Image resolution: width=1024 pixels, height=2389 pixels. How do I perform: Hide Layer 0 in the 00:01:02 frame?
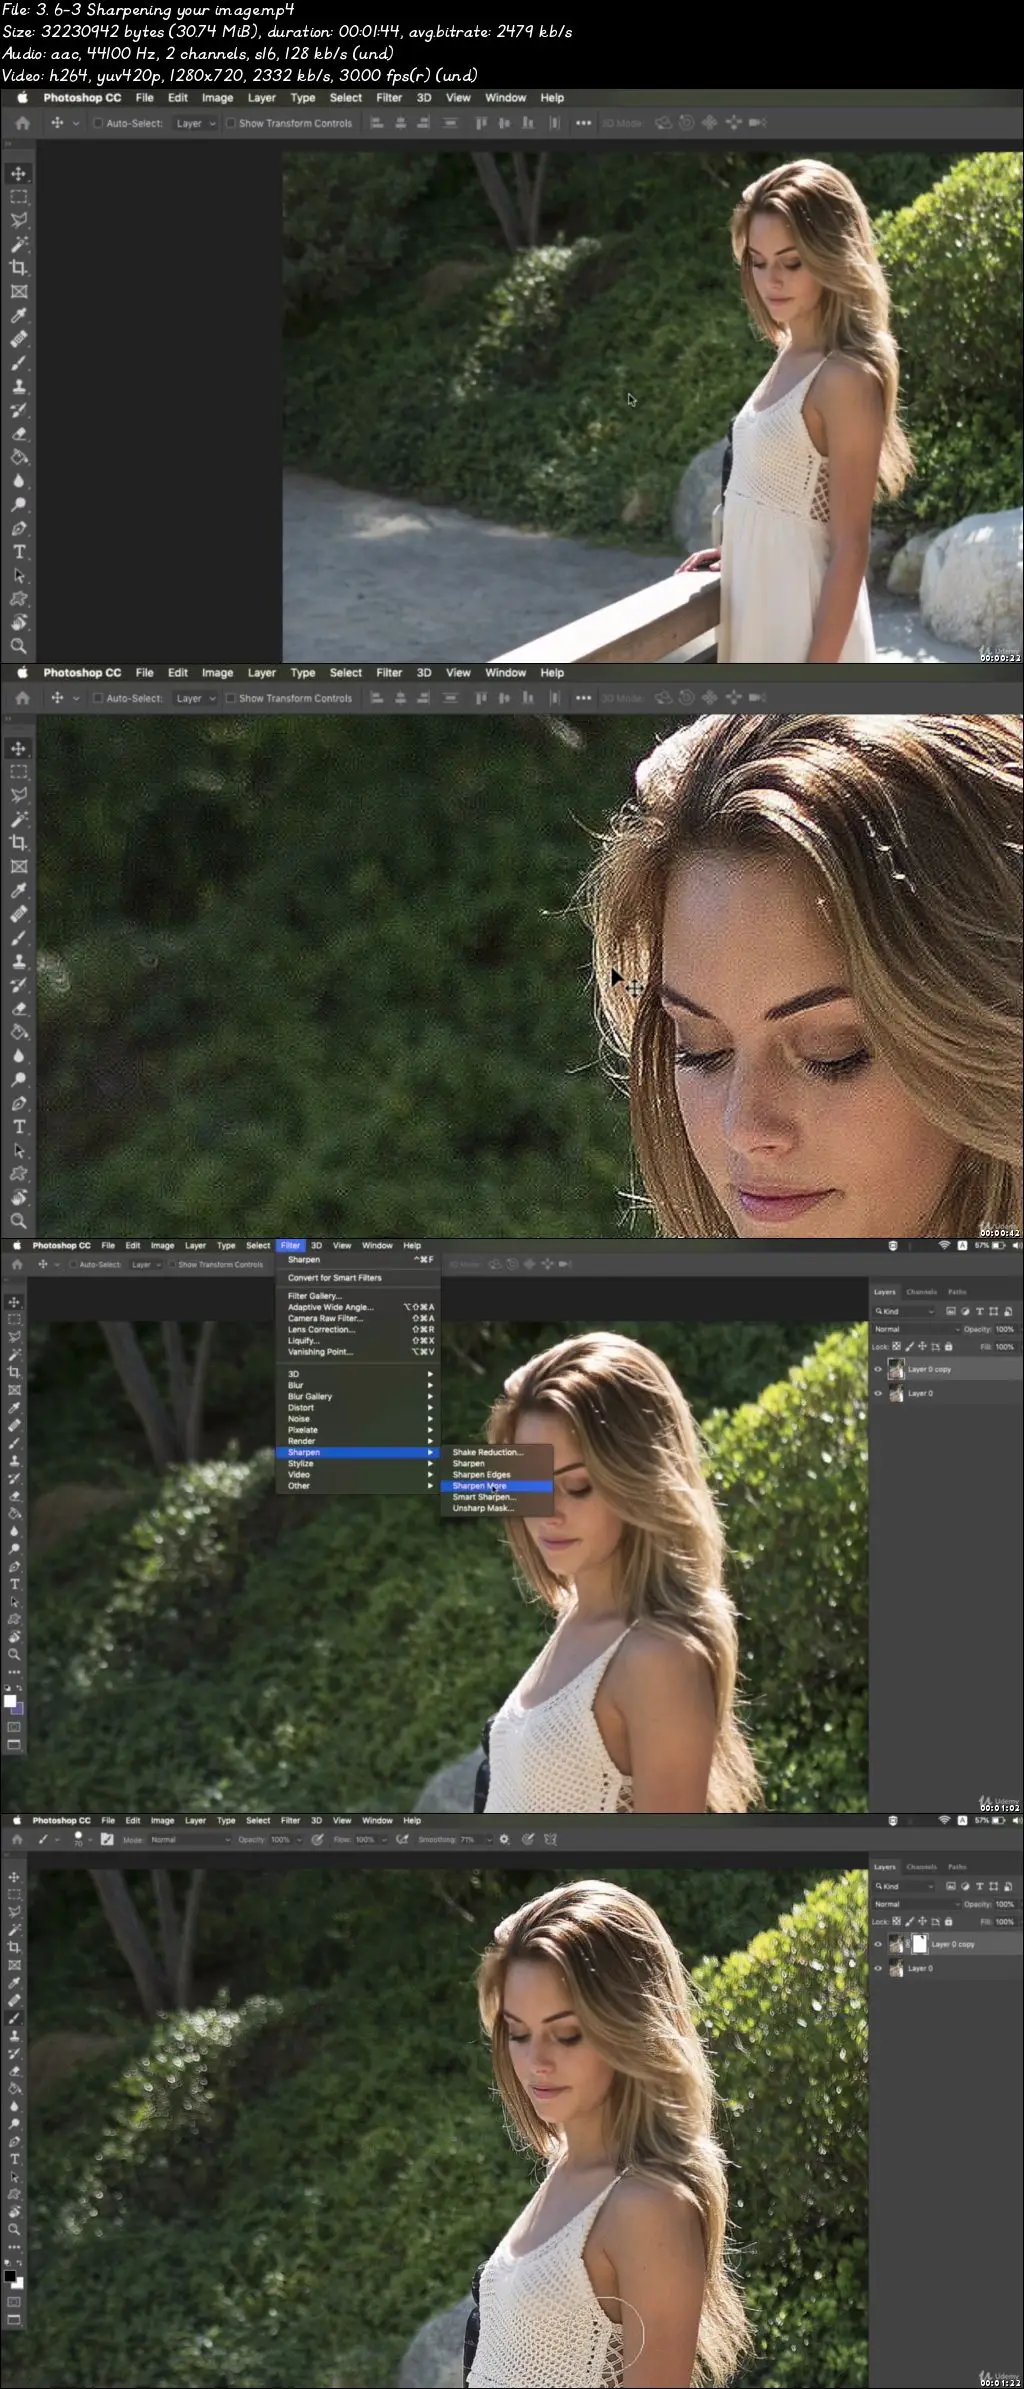click(x=878, y=1393)
